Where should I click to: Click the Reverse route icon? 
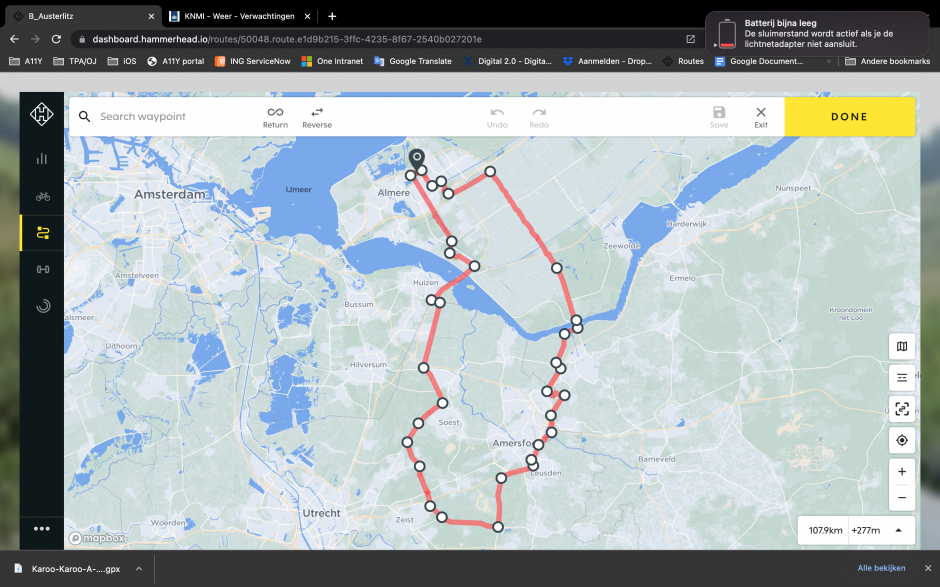coord(317,117)
